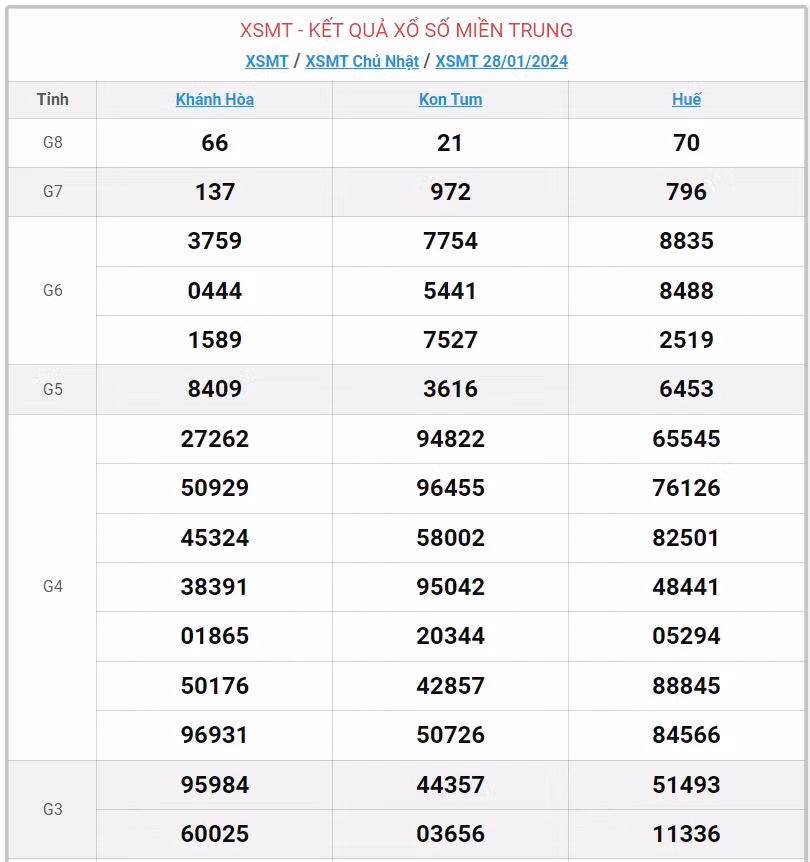Open the XSMT breadcrumb link
Image resolution: width=810 pixels, height=862 pixels.
tap(266, 61)
